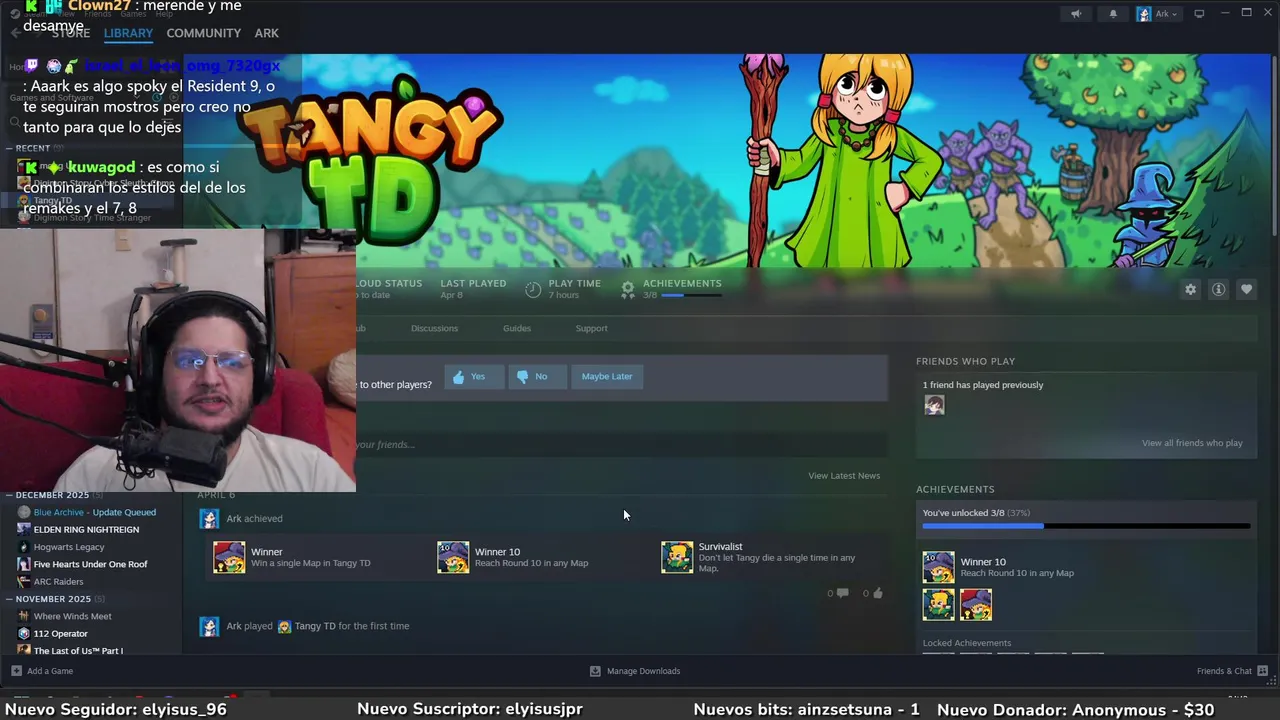Click the Ark avatar beside 'Ark achieved'
The image size is (1280, 720).
(209, 518)
